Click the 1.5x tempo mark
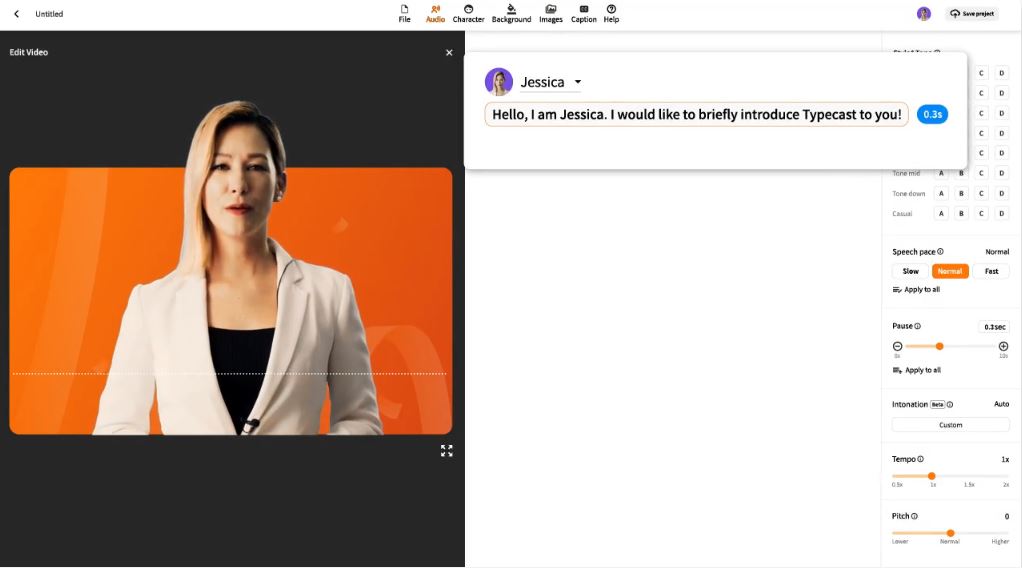The width and height of the screenshot is (1022, 568). (969, 485)
